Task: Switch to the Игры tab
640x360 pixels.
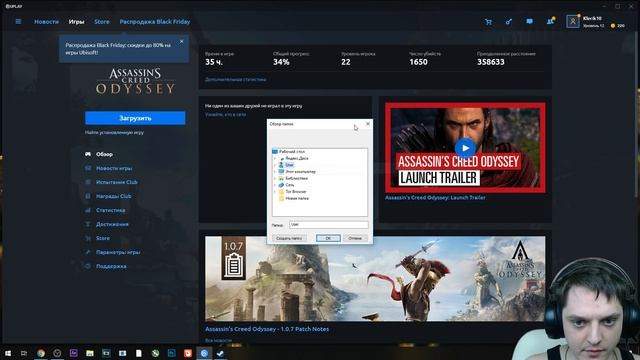Action: 76,22
